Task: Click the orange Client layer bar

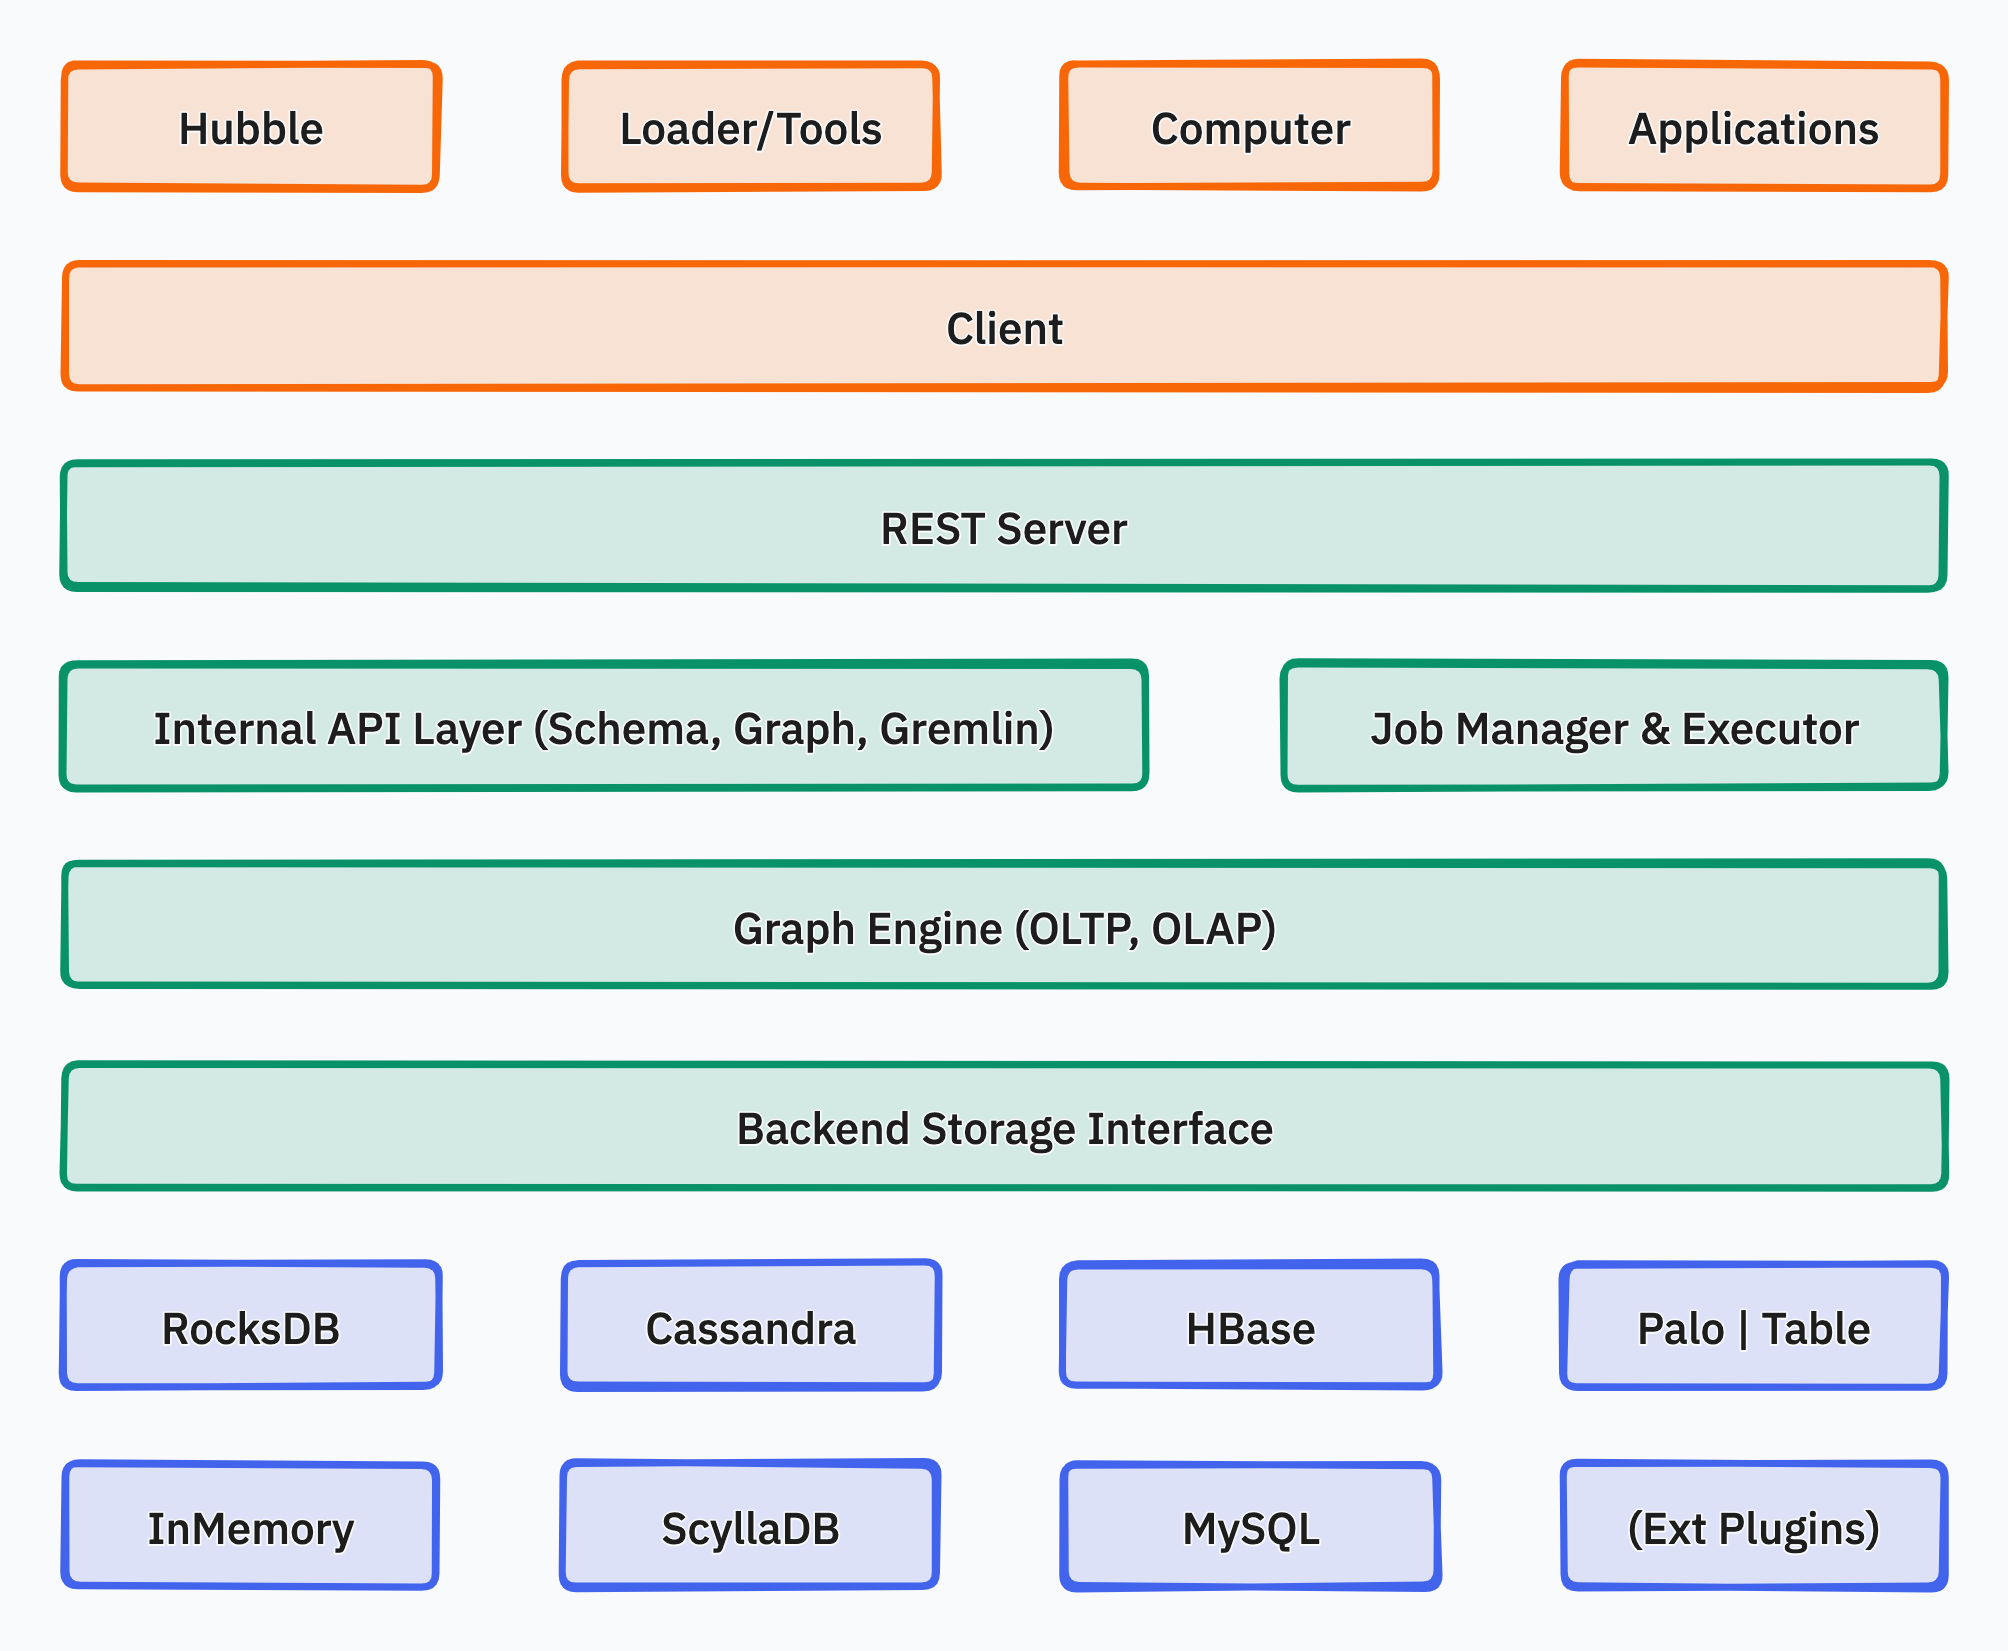Action: point(1004,327)
